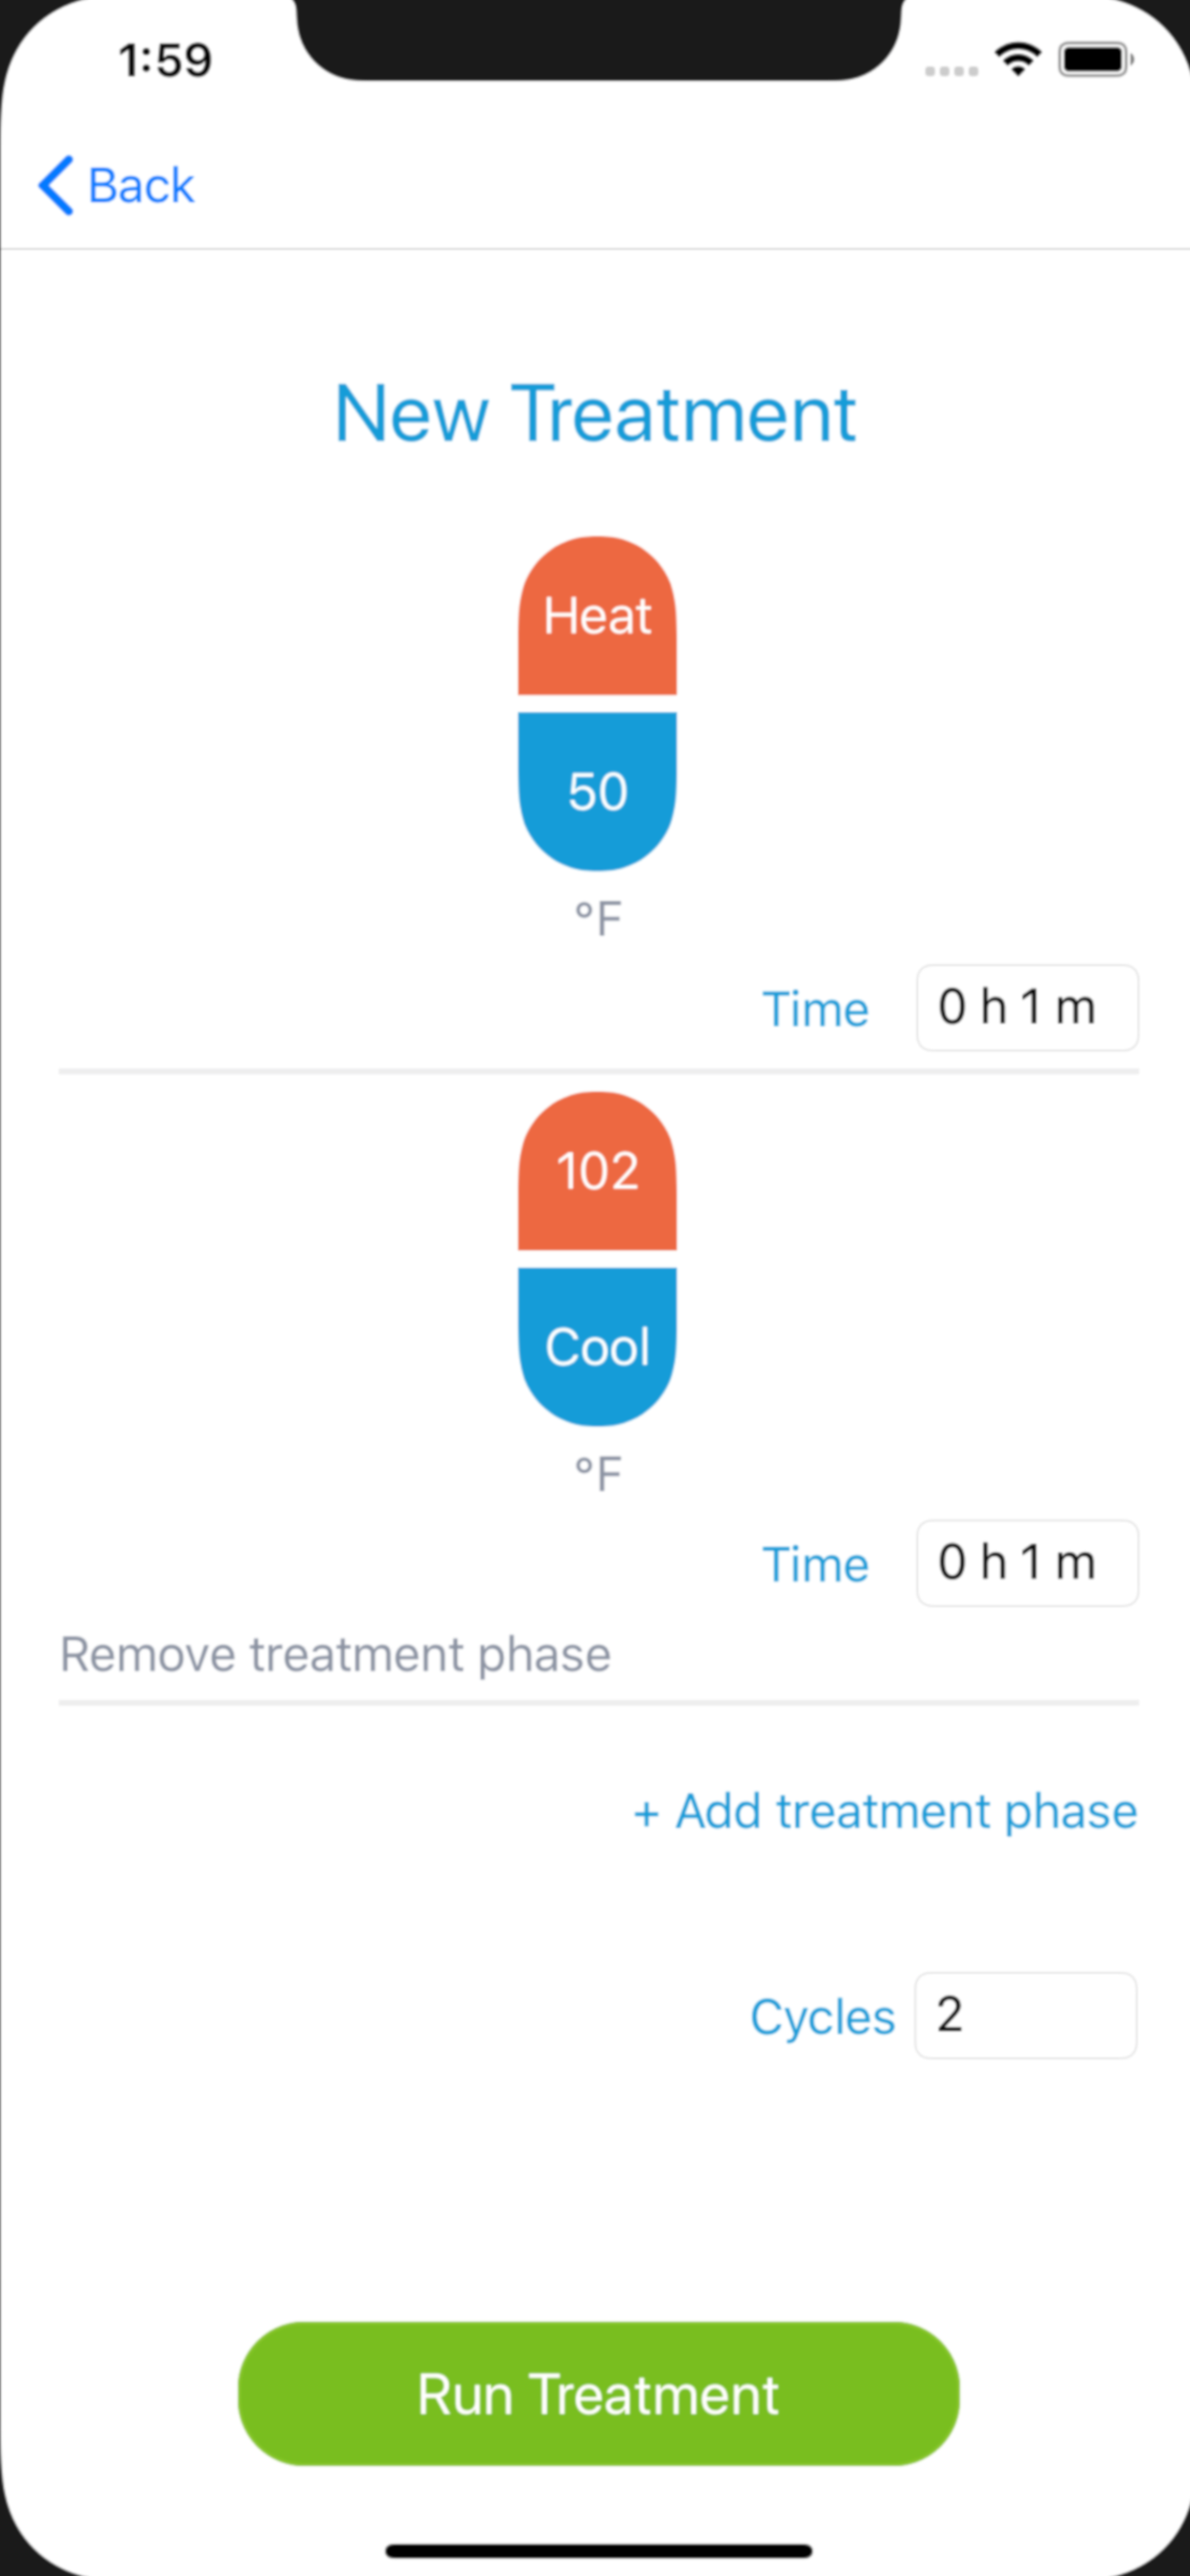The width and height of the screenshot is (1190, 2576).
Task: Select the orange Heat pill half
Action: (x=597, y=615)
